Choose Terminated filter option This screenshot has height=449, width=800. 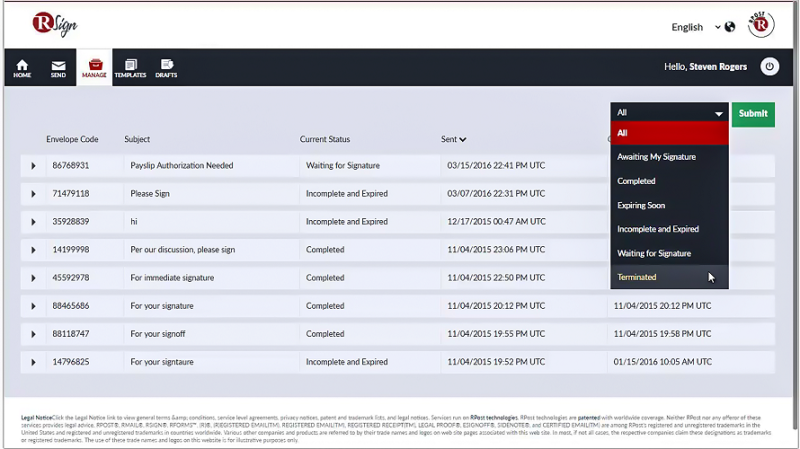[x=669, y=277]
